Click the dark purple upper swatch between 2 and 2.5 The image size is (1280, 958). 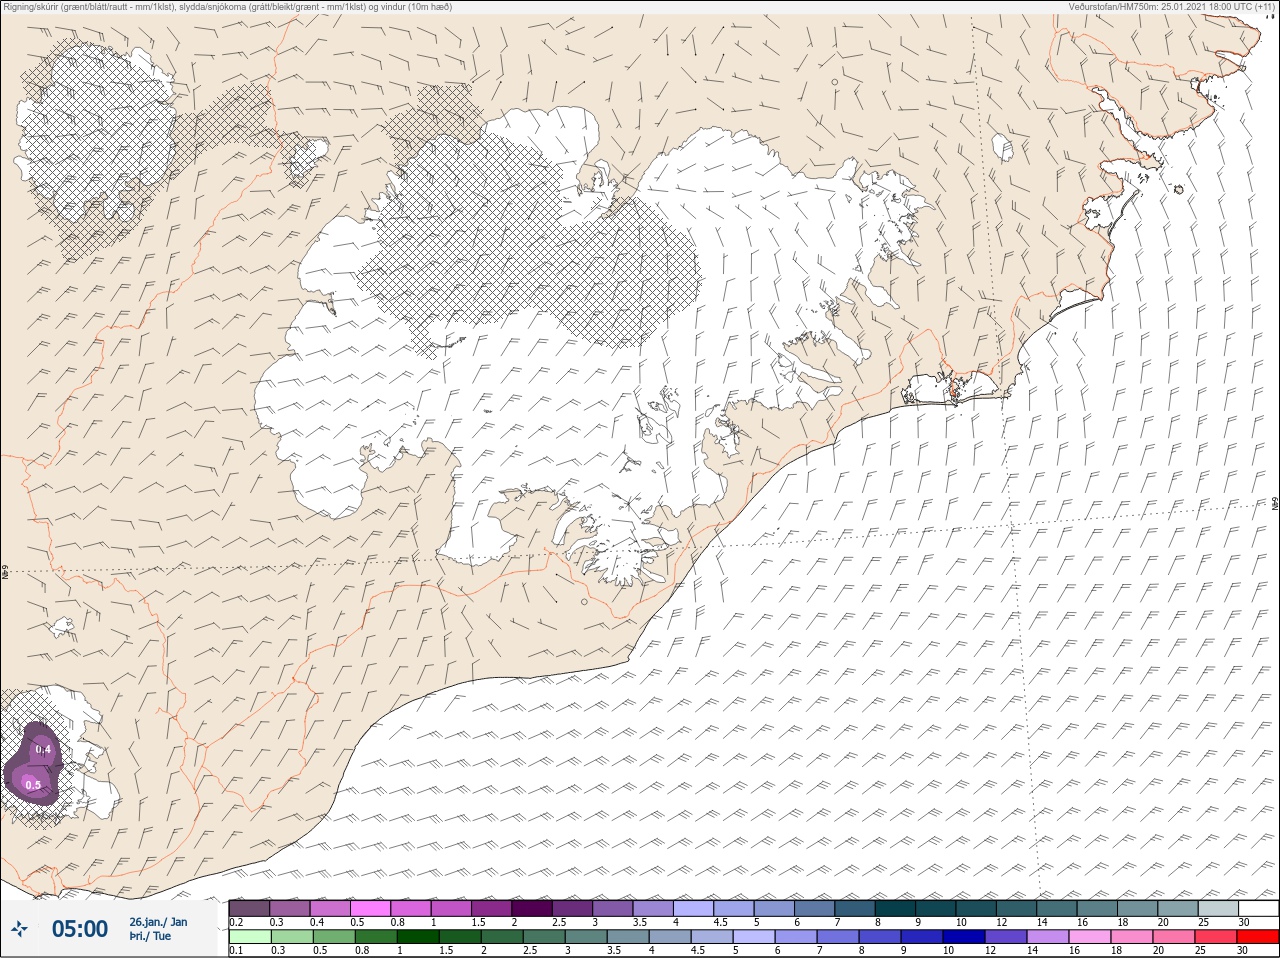click(x=533, y=908)
